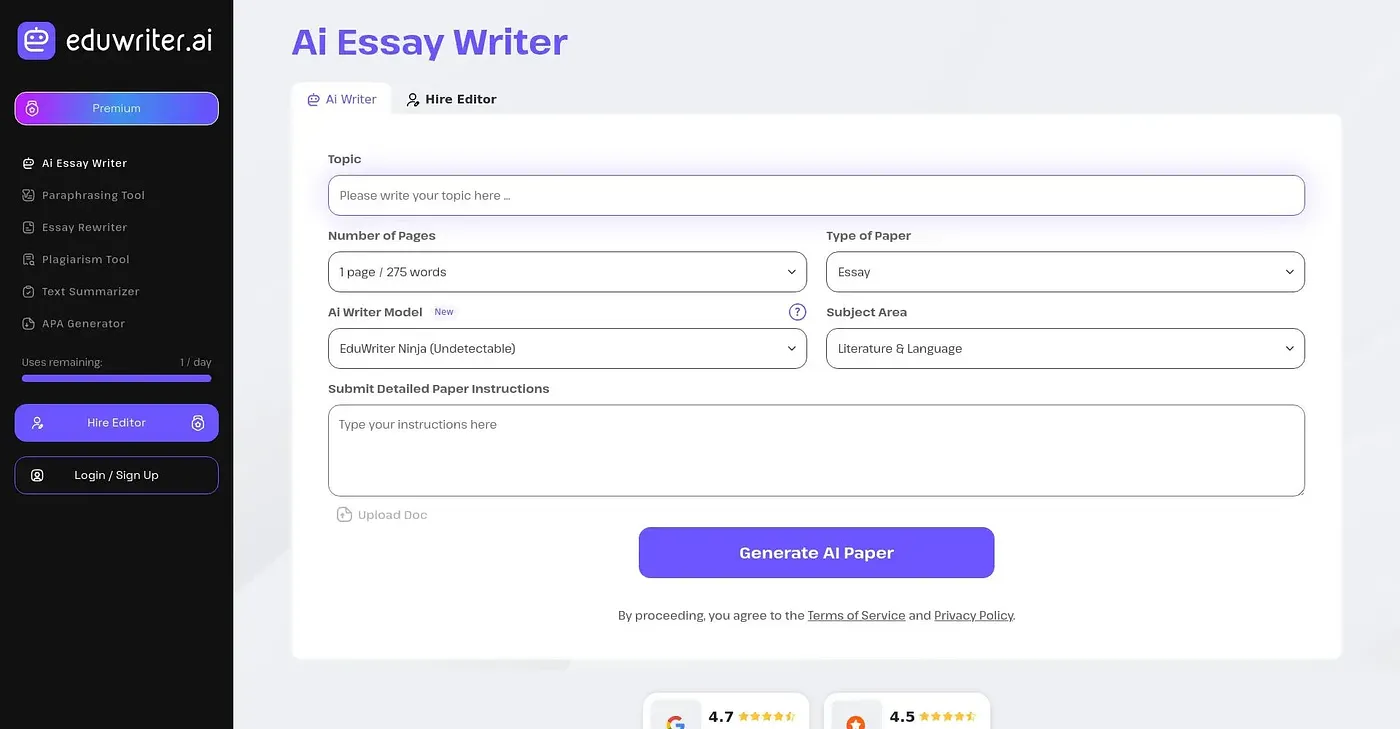Open the Subject Area dropdown
Image resolution: width=1400 pixels, height=729 pixels.
point(1065,349)
